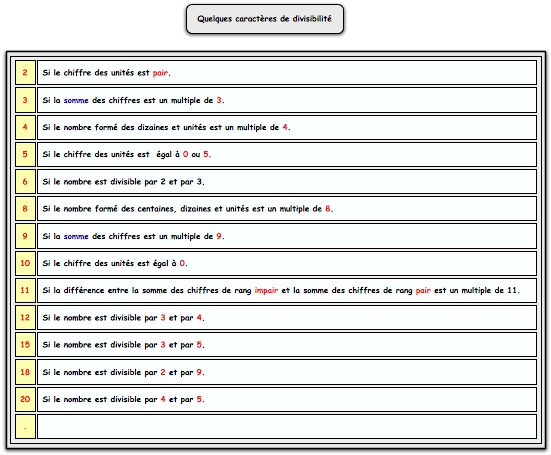Click the title box 'Quelques caractères de divisibilité'

[x=265, y=19]
